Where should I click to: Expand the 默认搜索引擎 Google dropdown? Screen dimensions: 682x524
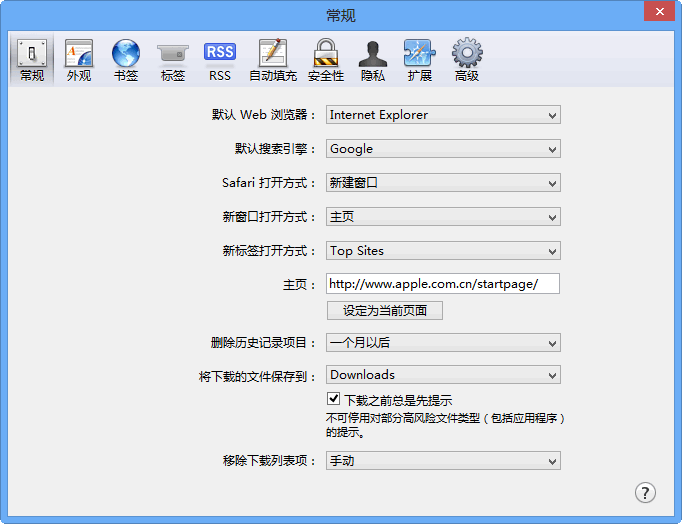coord(443,149)
